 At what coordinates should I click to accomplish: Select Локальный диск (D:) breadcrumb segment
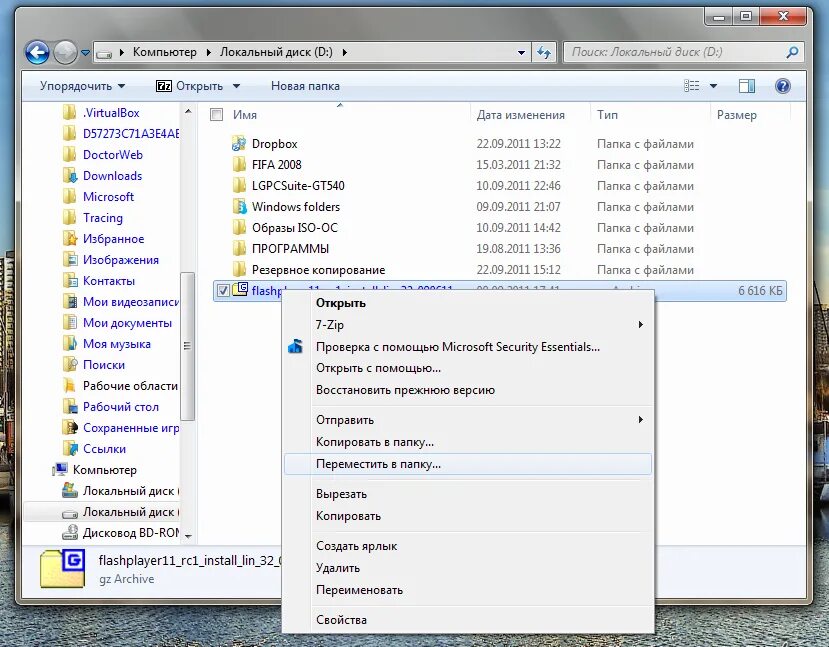[277, 52]
